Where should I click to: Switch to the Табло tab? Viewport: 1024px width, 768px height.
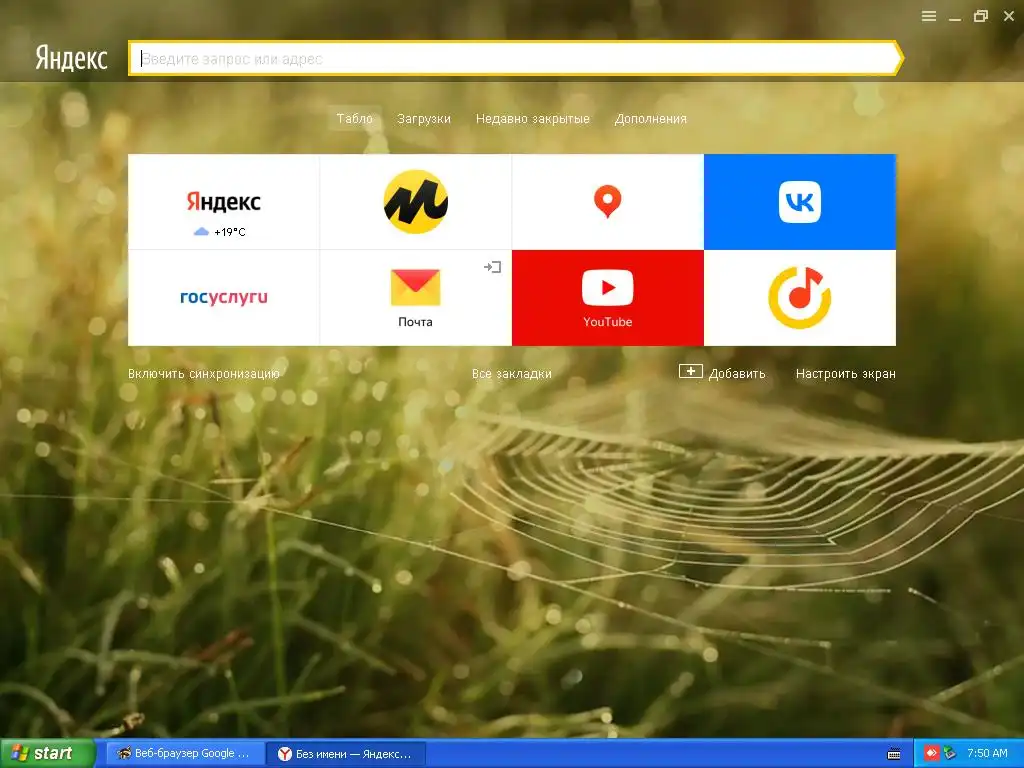click(x=355, y=118)
